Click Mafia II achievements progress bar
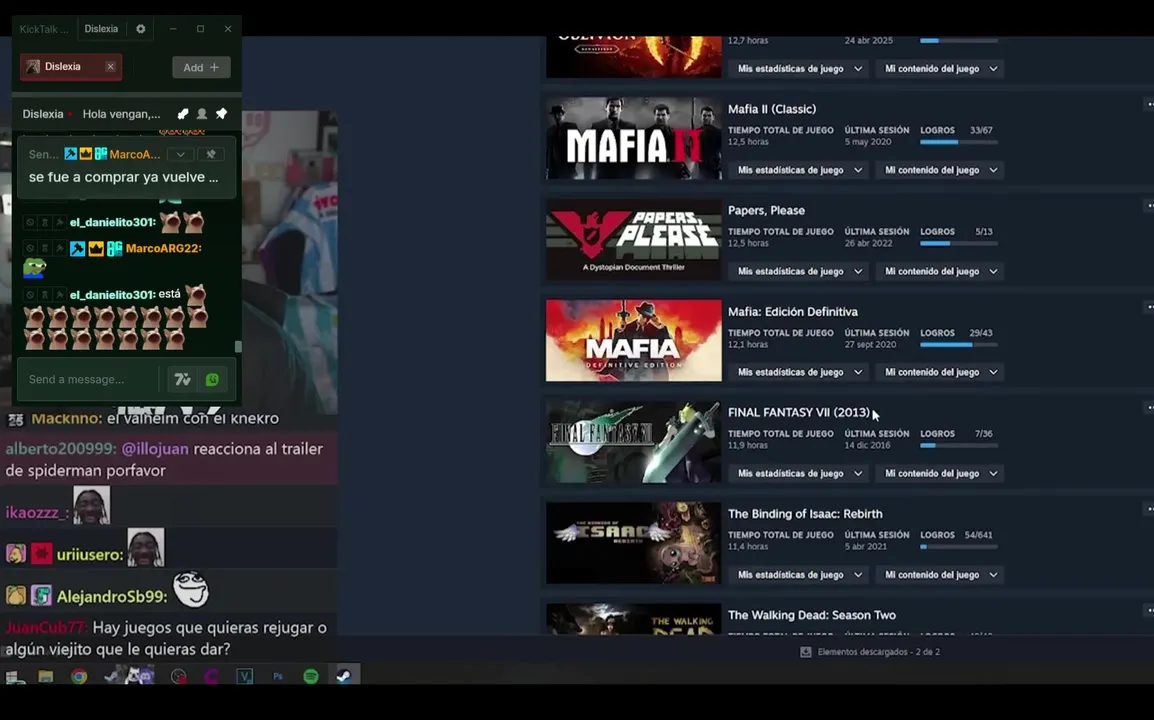Viewport: 1154px width, 720px height. pos(959,142)
